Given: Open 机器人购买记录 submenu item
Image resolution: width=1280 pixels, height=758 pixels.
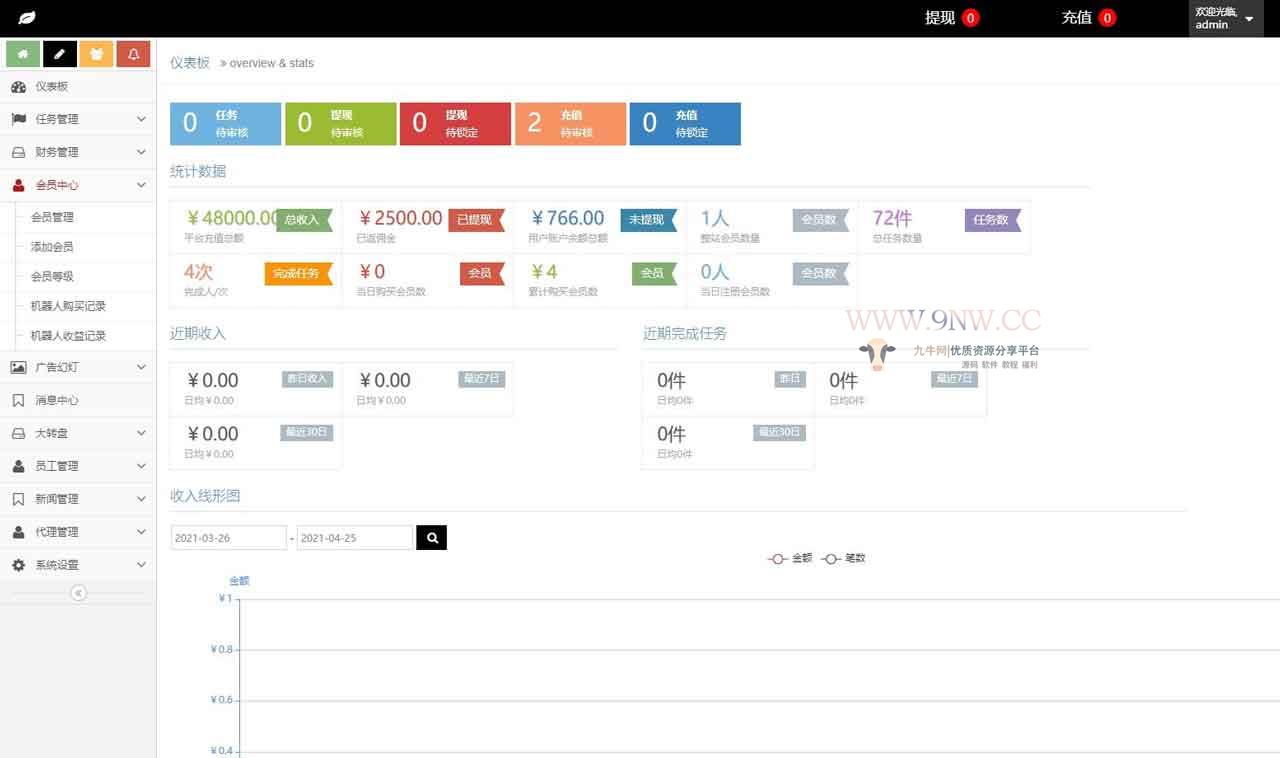Looking at the screenshot, I should [x=68, y=306].
